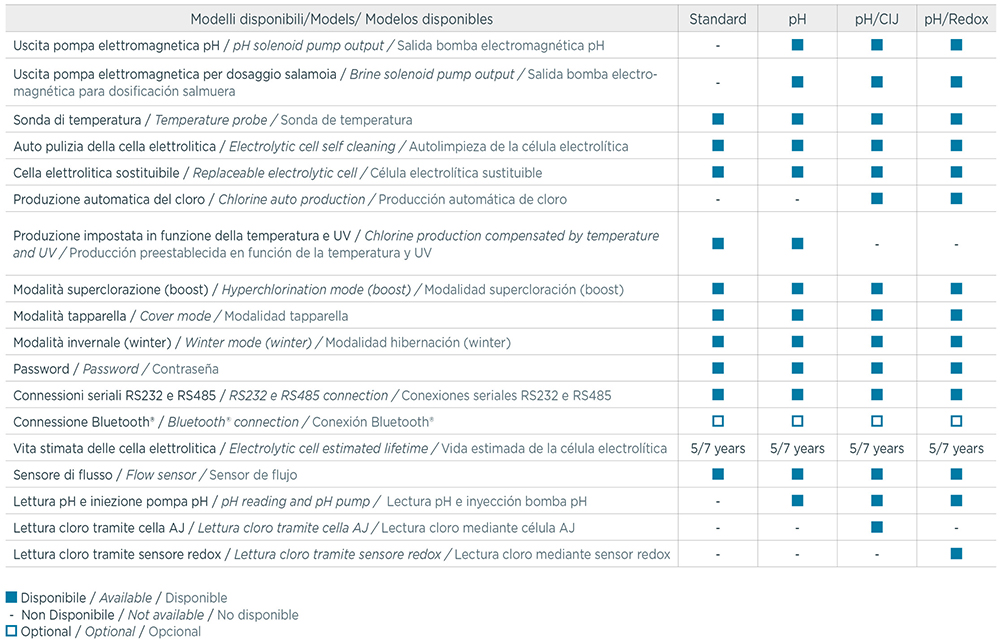The image size is (1000, 643).
Task: Click pH/CIJ square for Chlorine auto production
Action: point(876,198)
